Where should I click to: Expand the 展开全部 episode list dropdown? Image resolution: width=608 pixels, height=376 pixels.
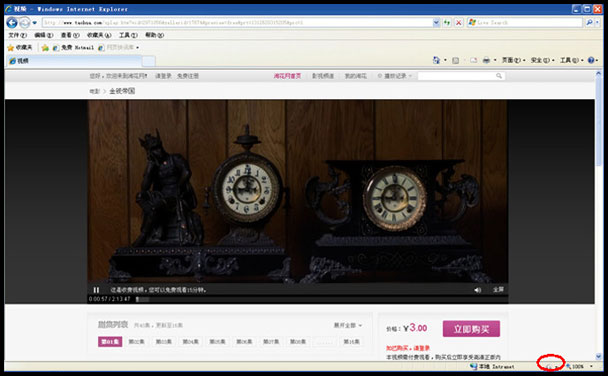coord(348,325)
